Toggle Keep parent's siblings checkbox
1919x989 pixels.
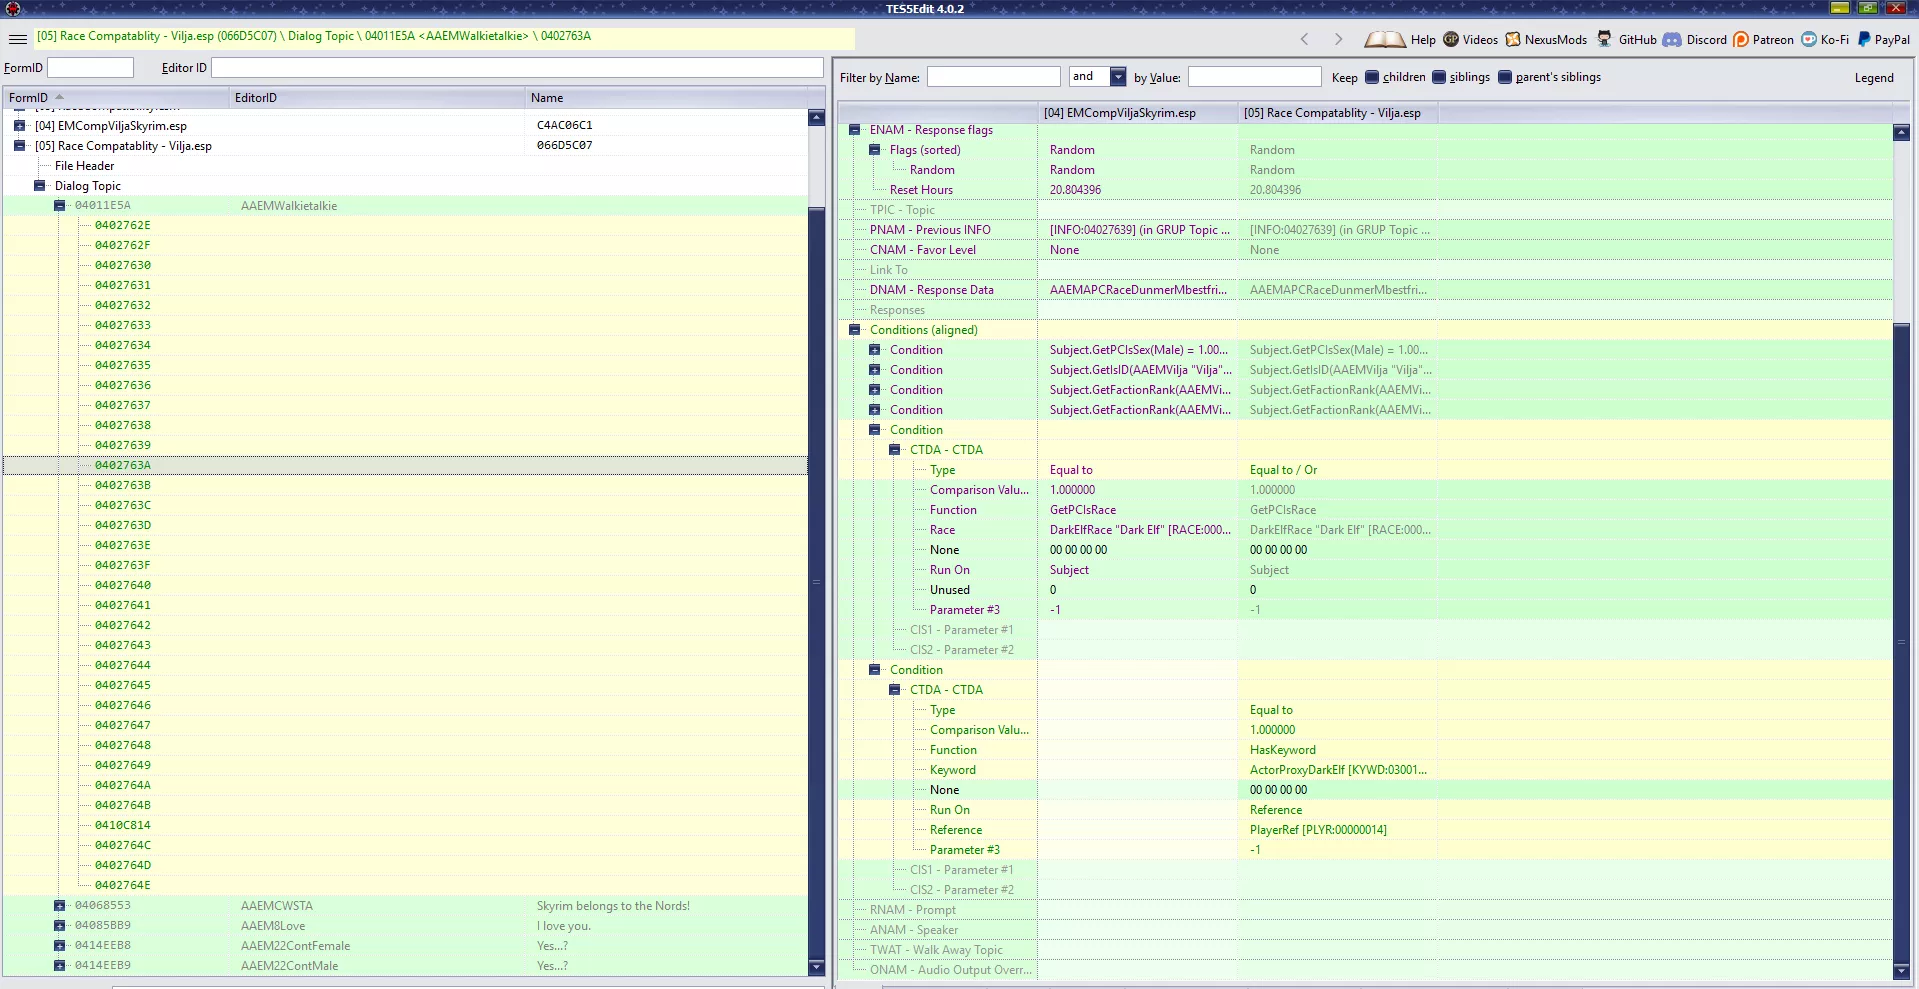(x=1505, y=77)
